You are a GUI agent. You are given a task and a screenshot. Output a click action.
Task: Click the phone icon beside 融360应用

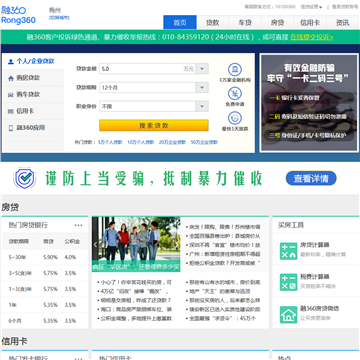tap(11, 128)
